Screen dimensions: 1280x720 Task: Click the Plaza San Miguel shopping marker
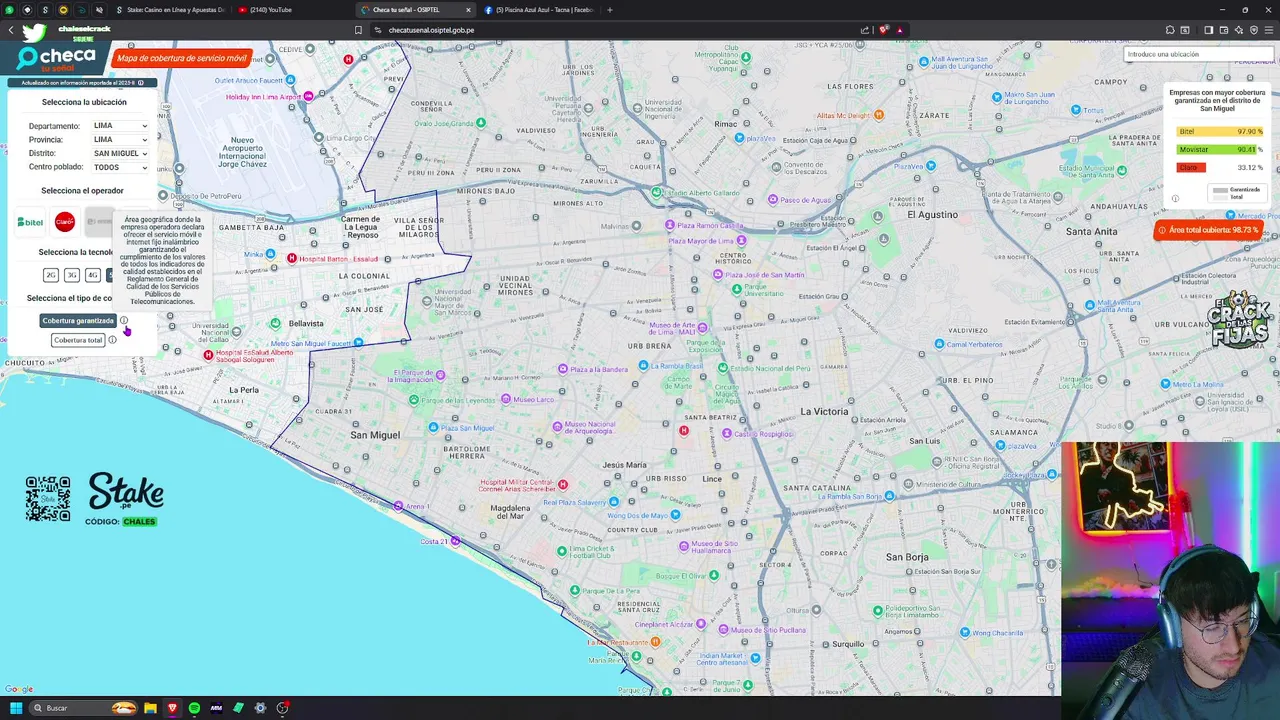(433, 427)
